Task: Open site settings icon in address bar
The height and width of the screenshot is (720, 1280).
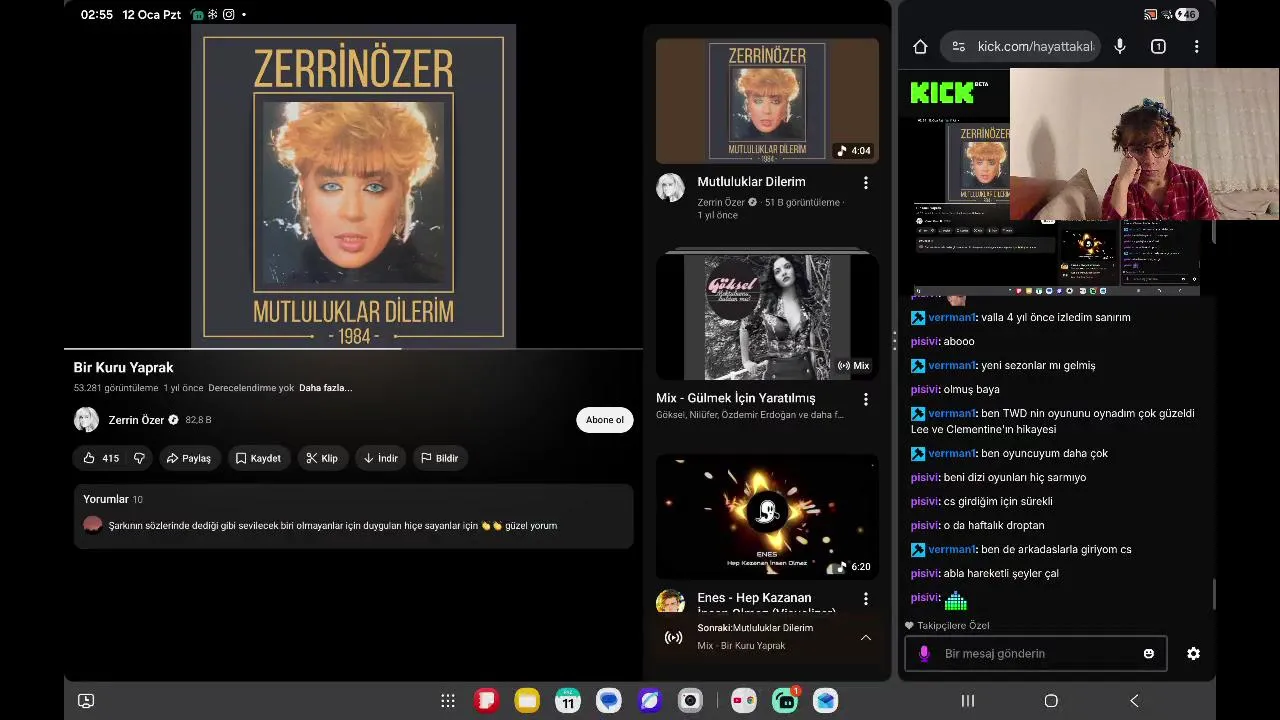Action: [958, 47]
